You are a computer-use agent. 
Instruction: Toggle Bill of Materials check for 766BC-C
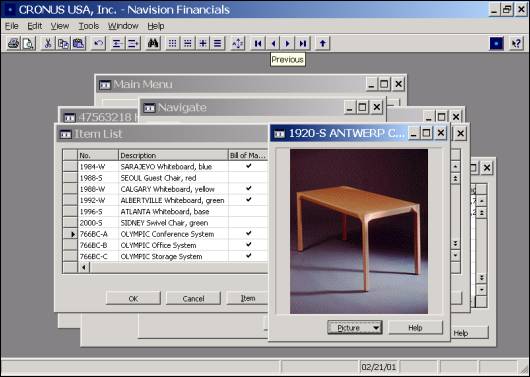(249, 256)
